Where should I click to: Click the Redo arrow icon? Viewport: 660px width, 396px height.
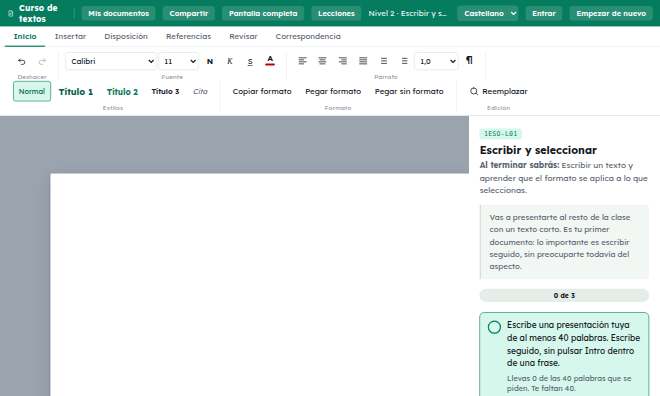42,62
